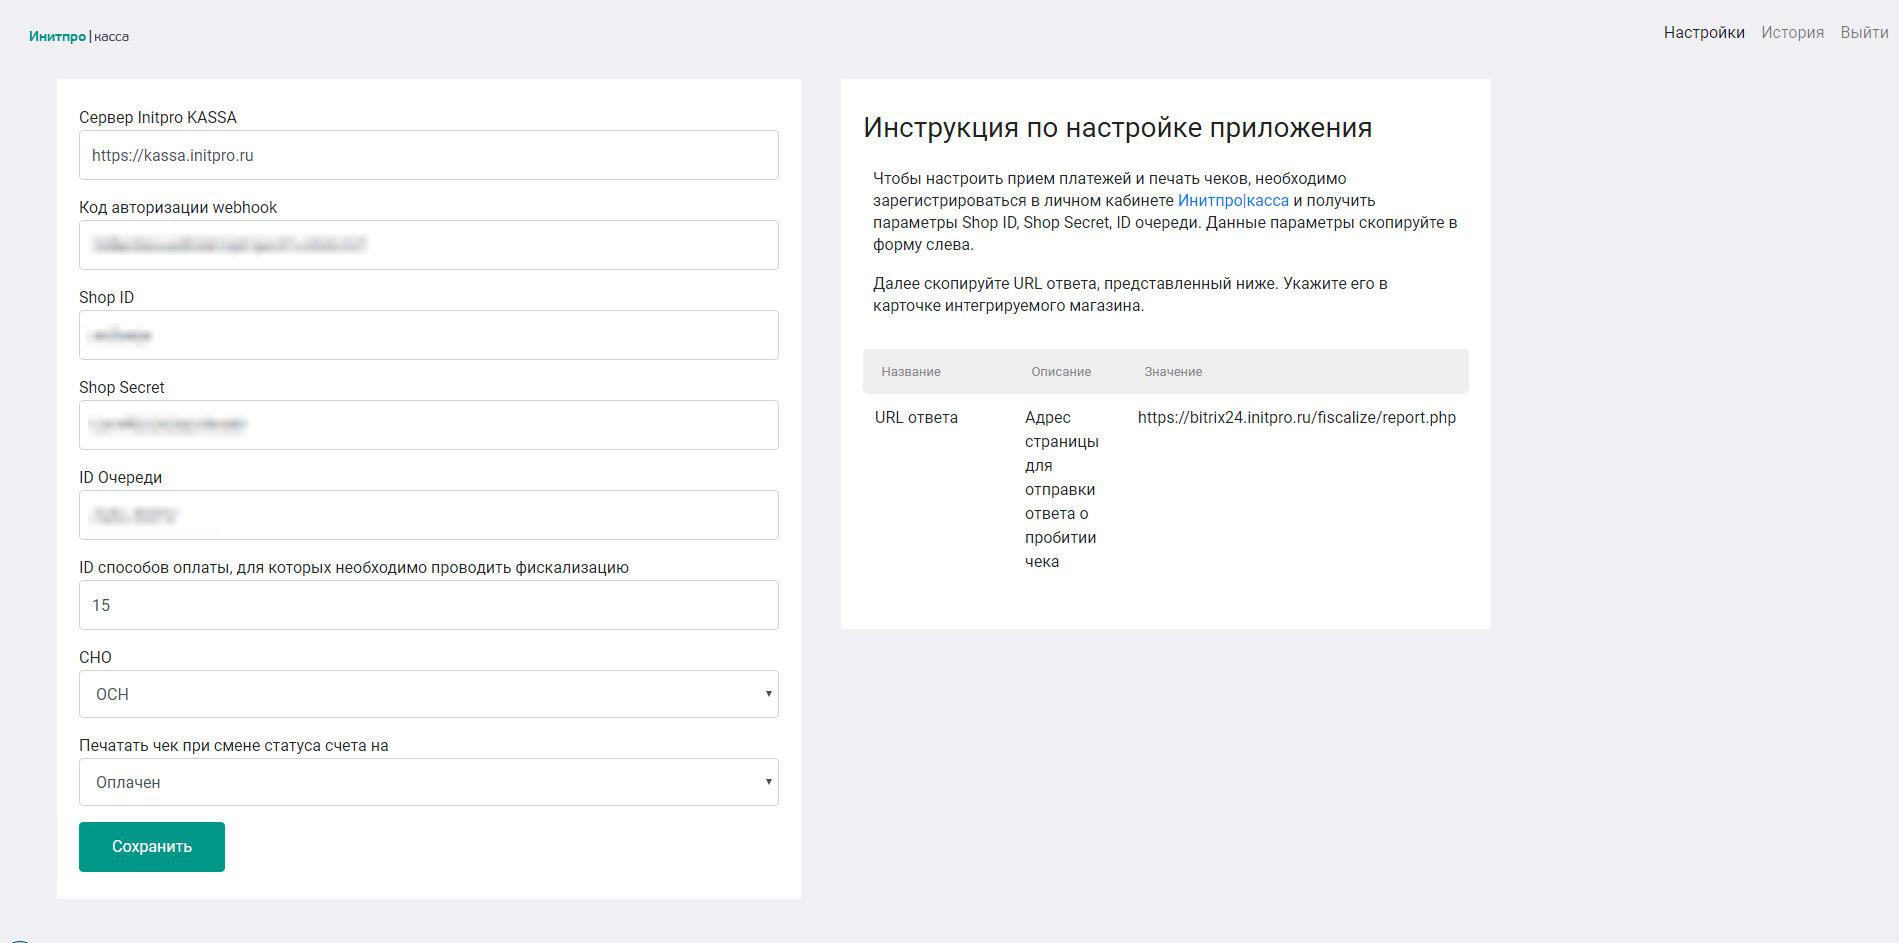Select the Shop ID input field
The height and width of the screenshot is (943, 1899).
pos(428,335)
